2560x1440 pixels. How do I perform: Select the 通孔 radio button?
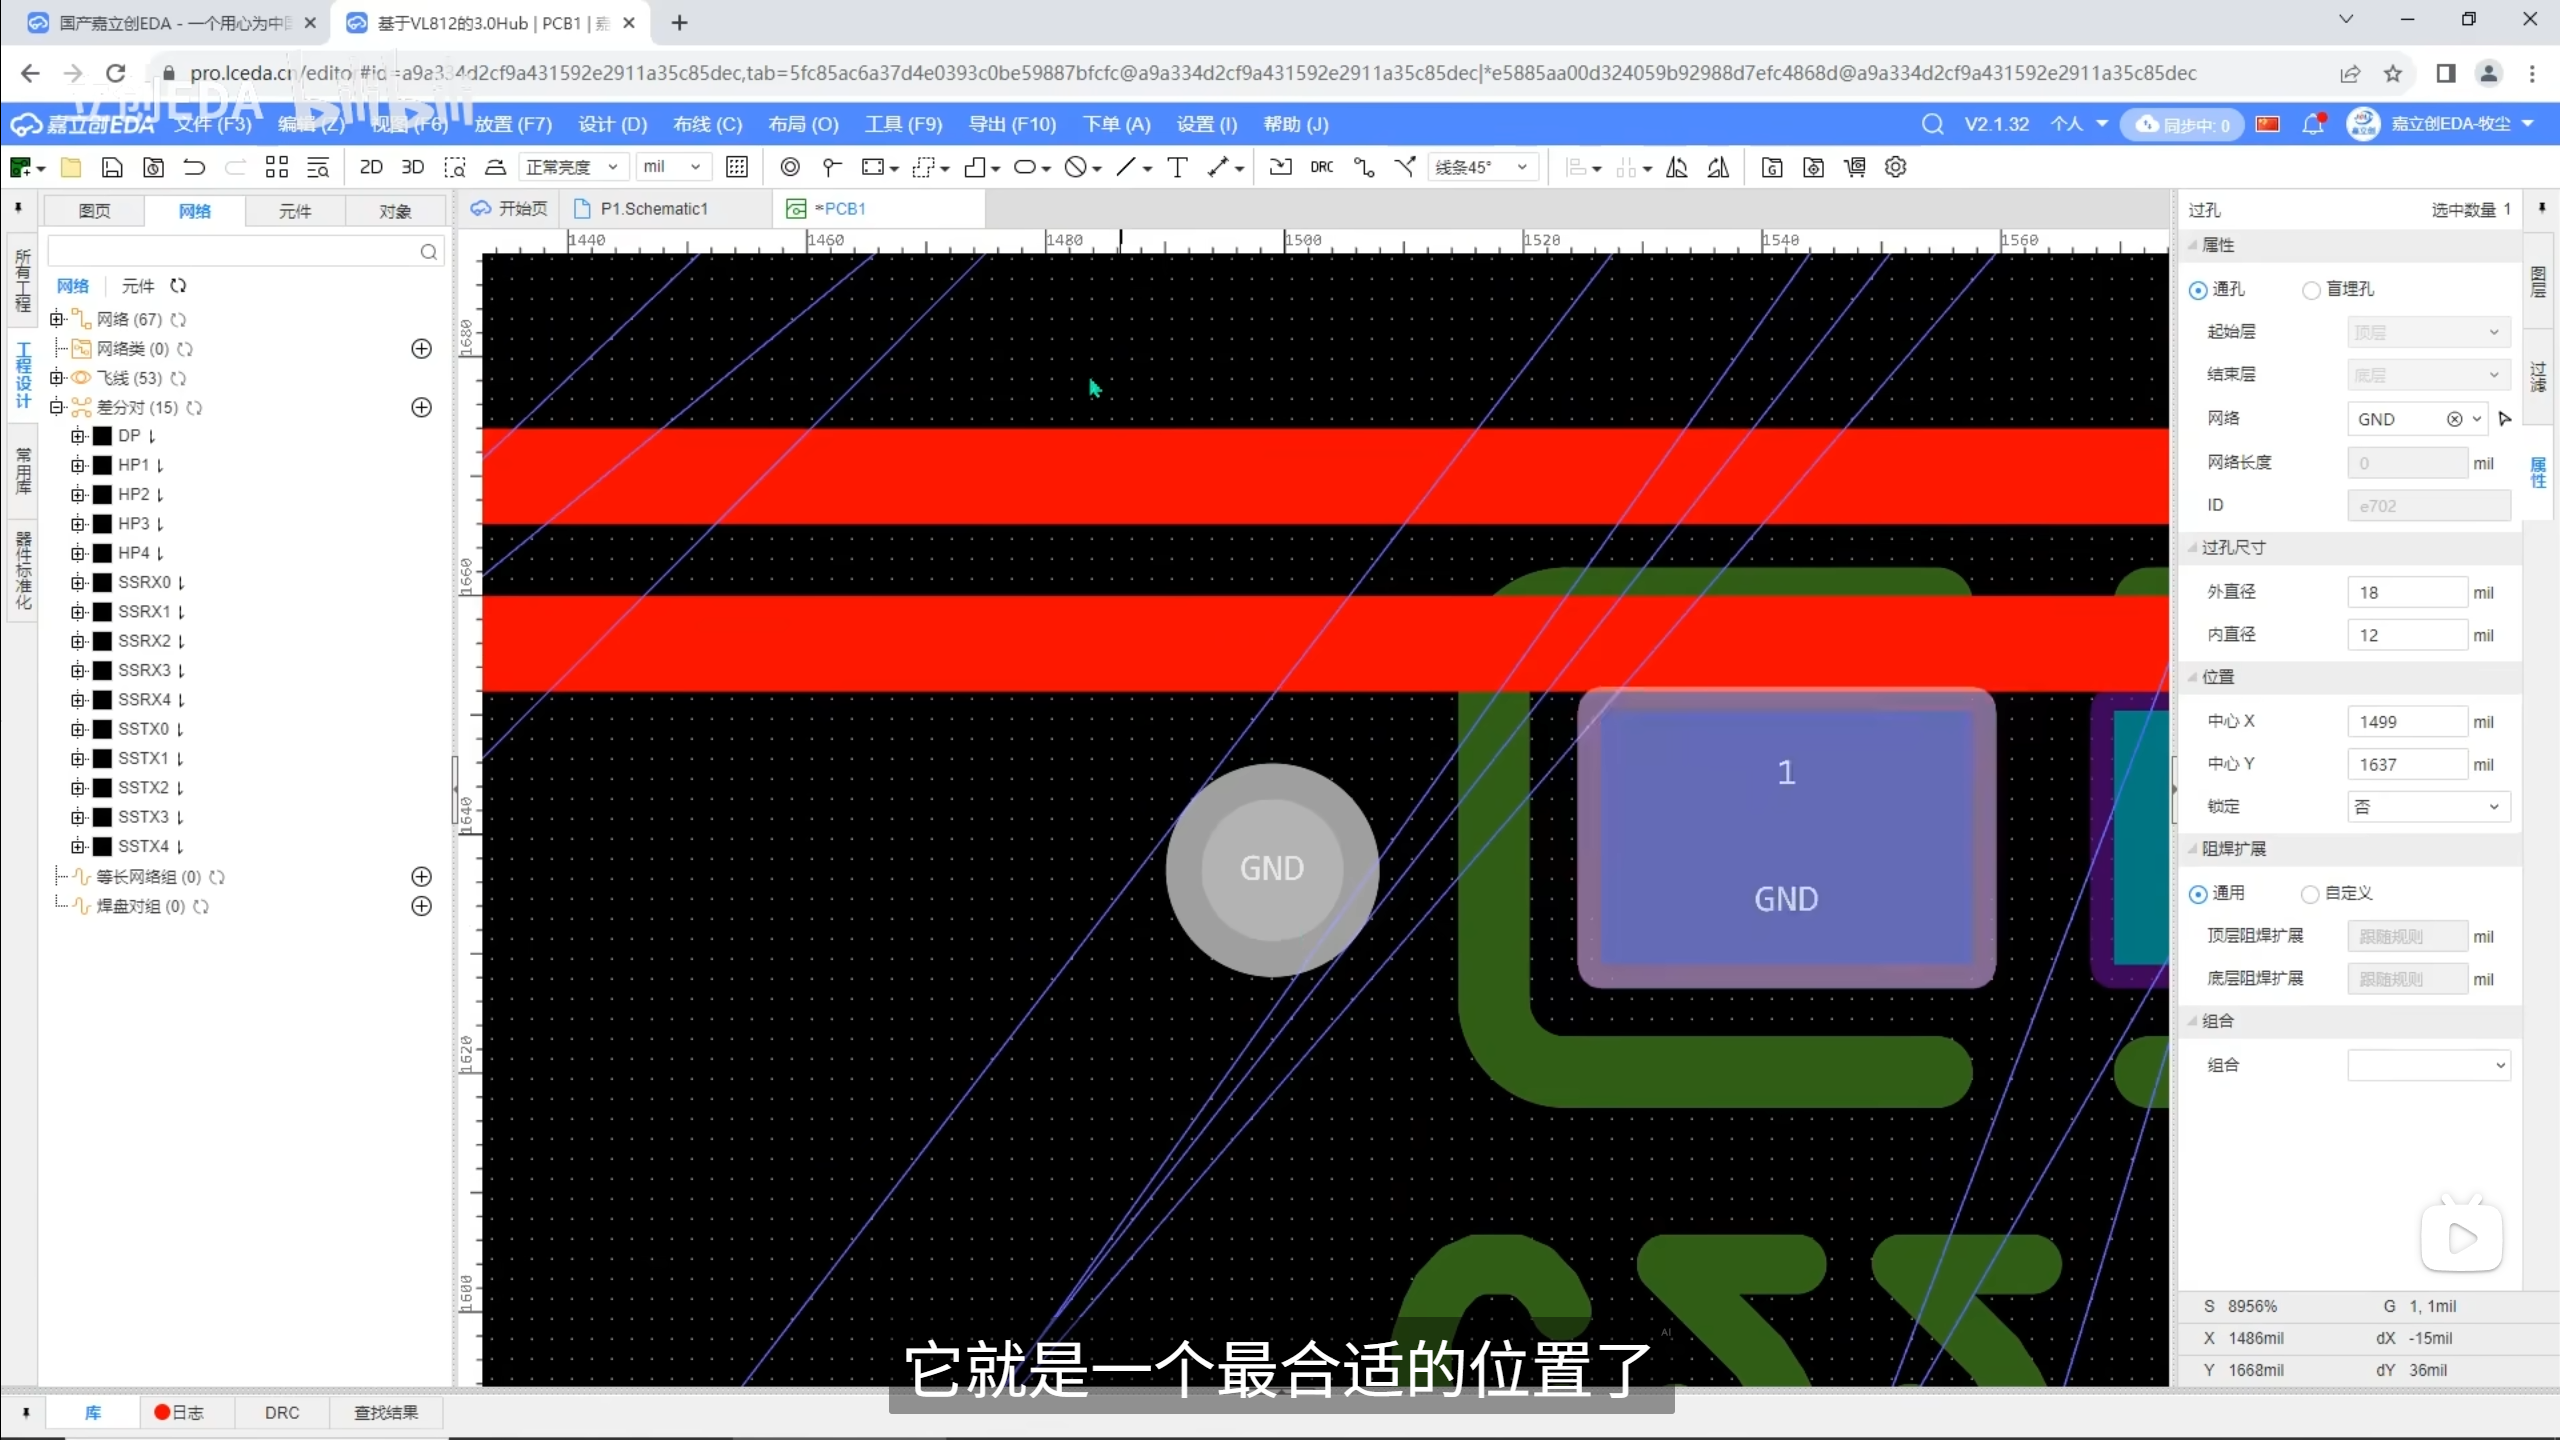[x=2198, y=290]
